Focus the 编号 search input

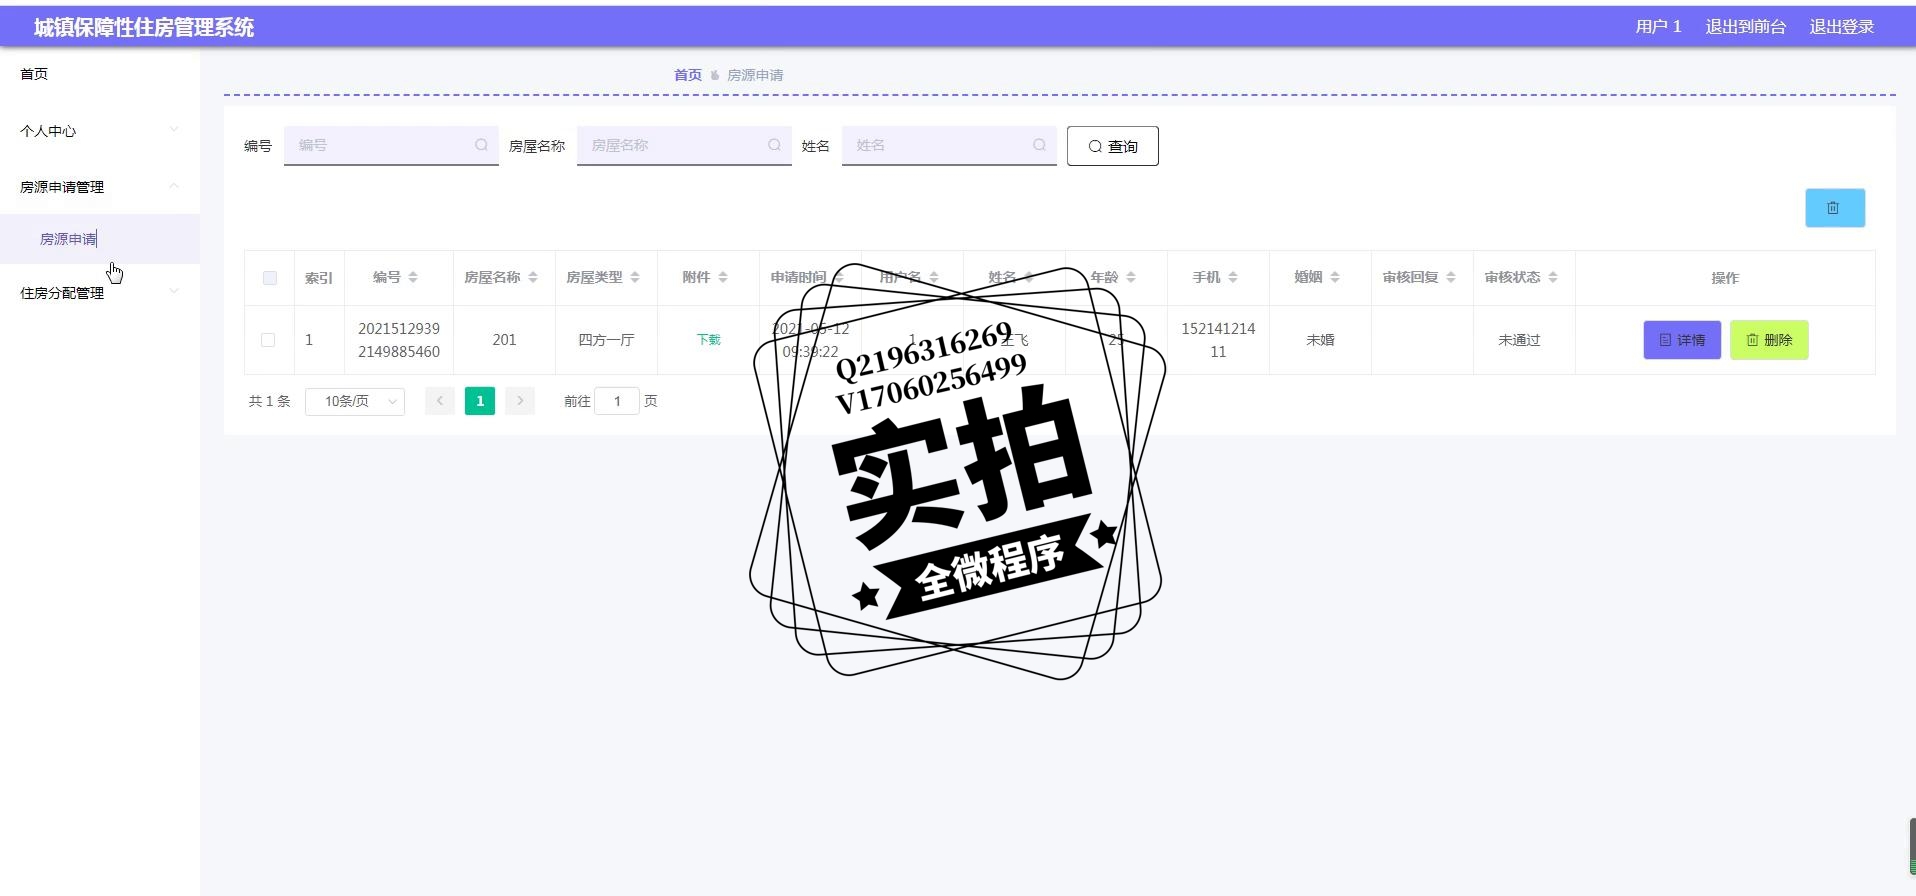pos(391,145)
